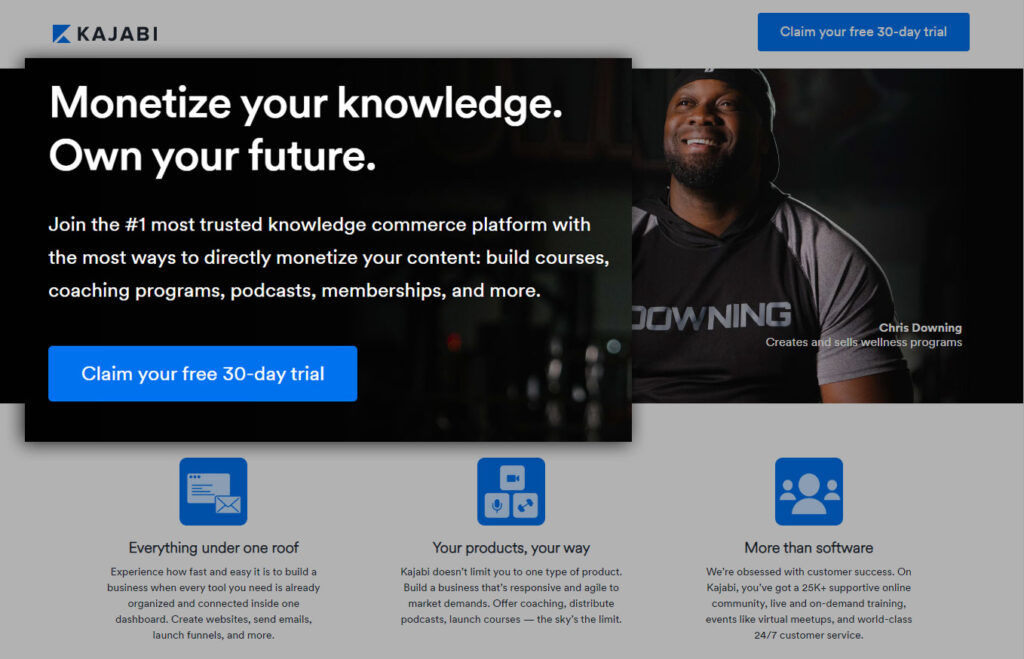This screenshot has width=1024, height=659.
Task: Click the website and email dashboard icon
Action: coord(214,491)
